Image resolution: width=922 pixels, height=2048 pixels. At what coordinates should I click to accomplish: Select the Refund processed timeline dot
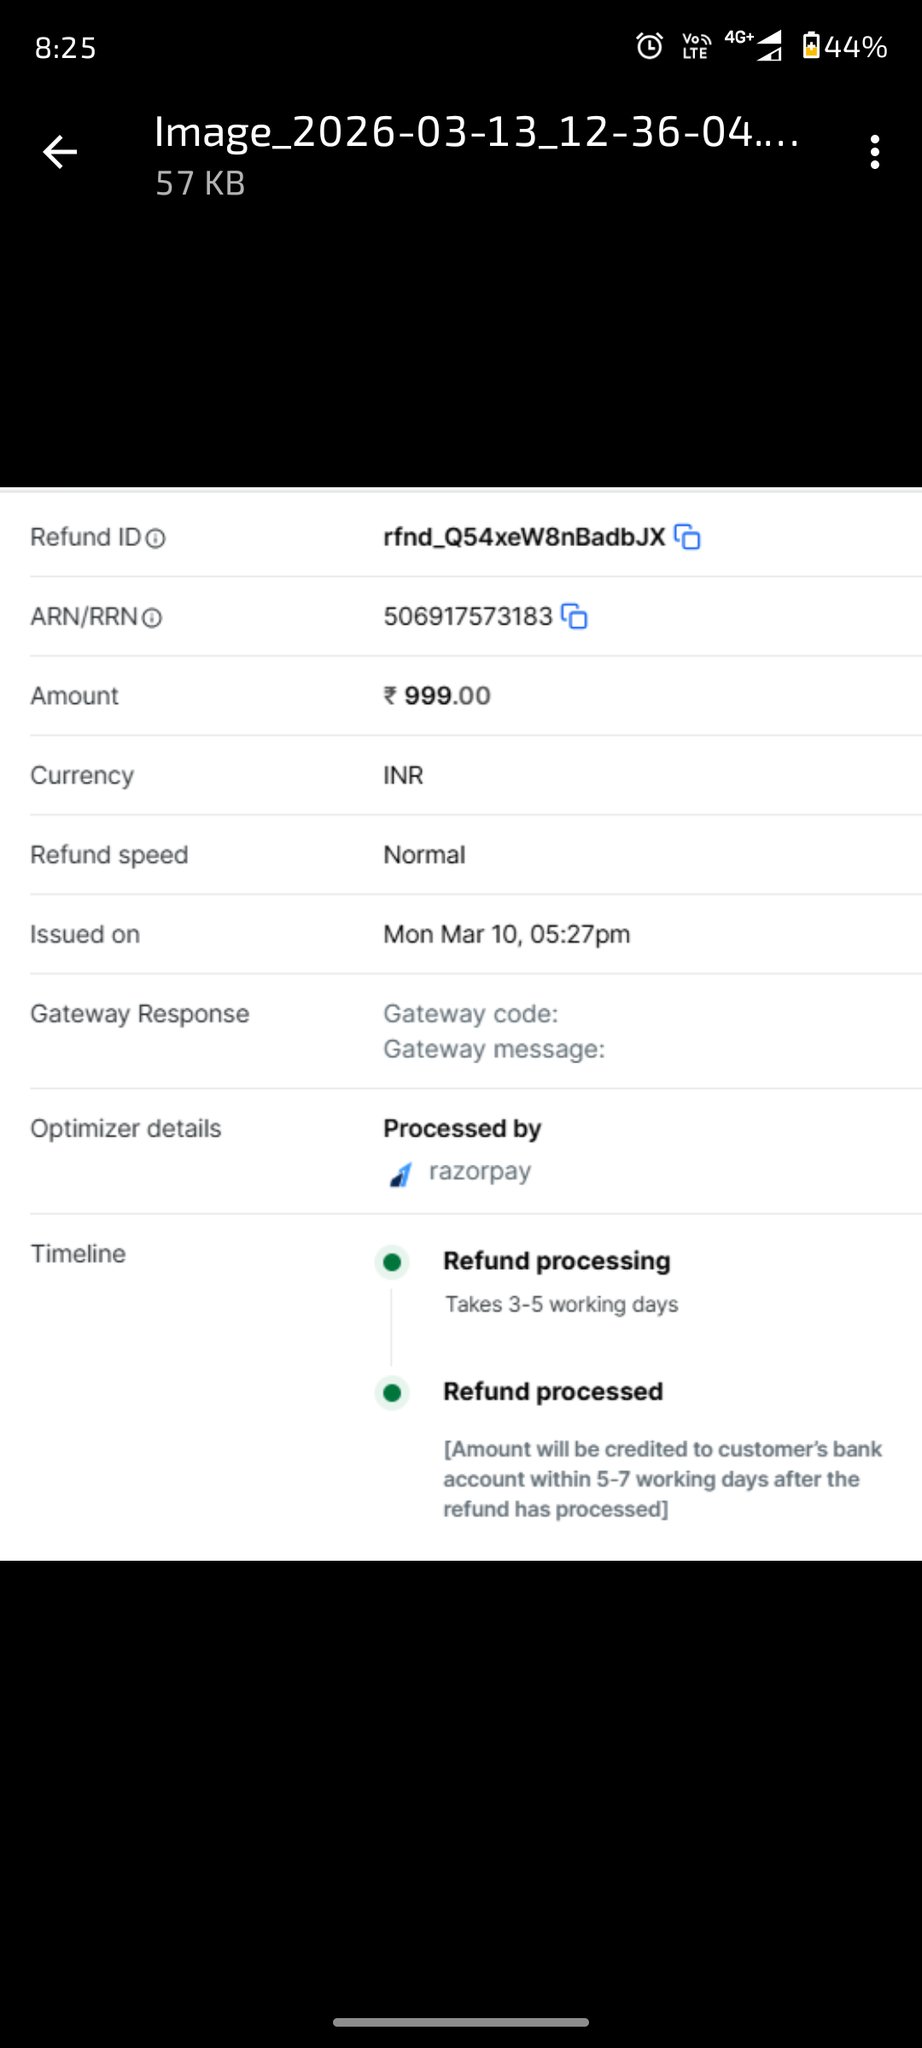click(392, 1392)
